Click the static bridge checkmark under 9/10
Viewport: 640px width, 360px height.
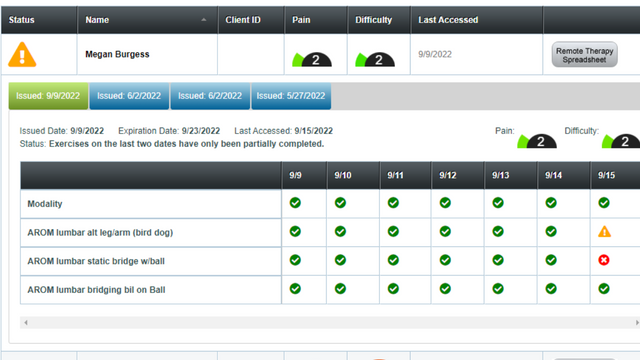point(340,260)
